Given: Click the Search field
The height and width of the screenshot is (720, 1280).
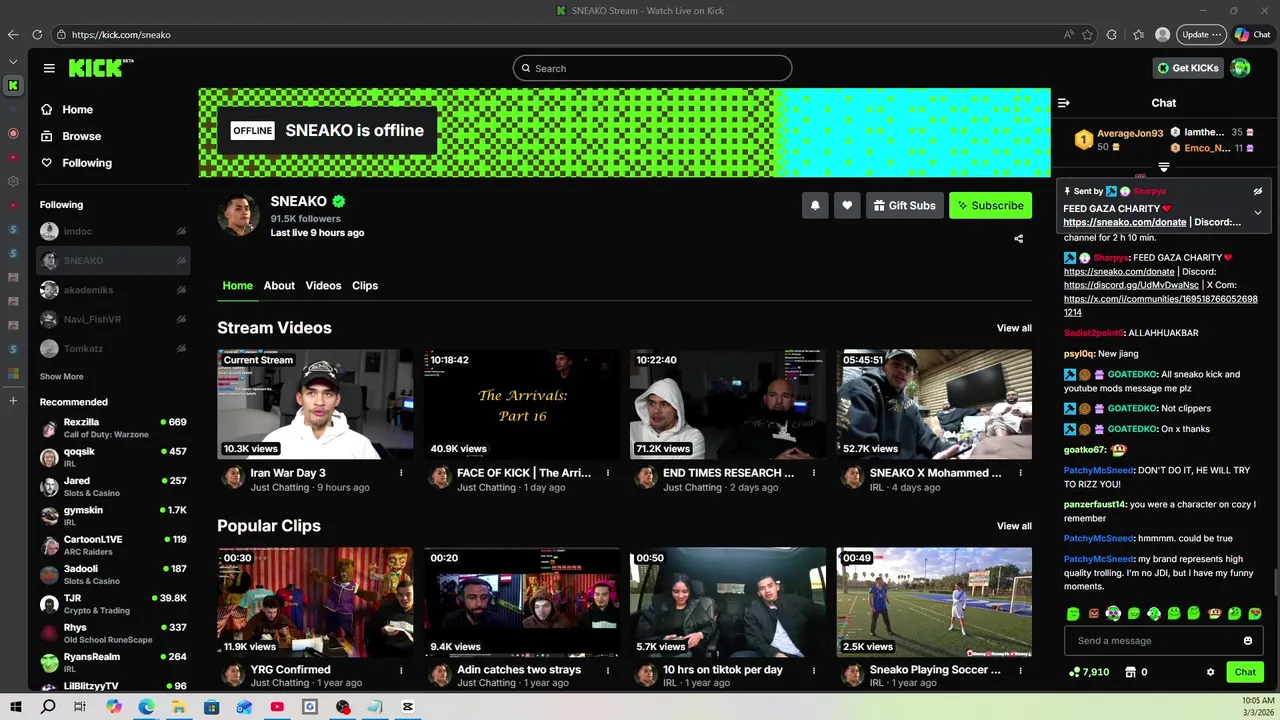Looking at the screenshot, I should pyautogui.click(x=652, y=68).
